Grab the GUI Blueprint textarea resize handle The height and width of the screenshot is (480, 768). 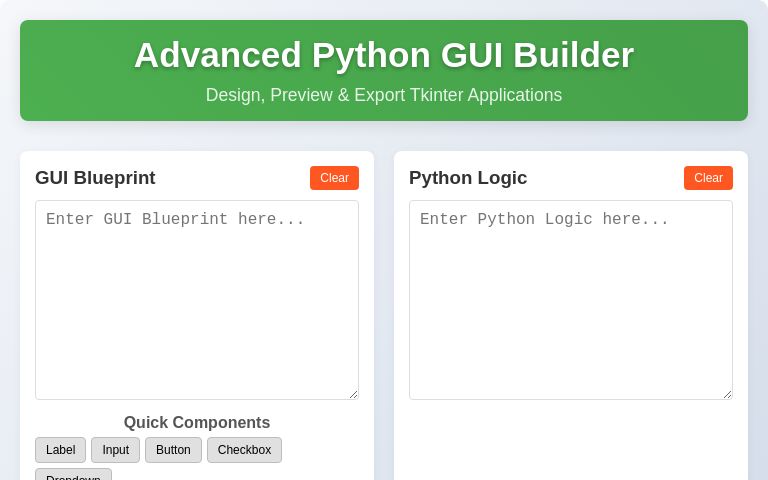click(x=353, y=394)
